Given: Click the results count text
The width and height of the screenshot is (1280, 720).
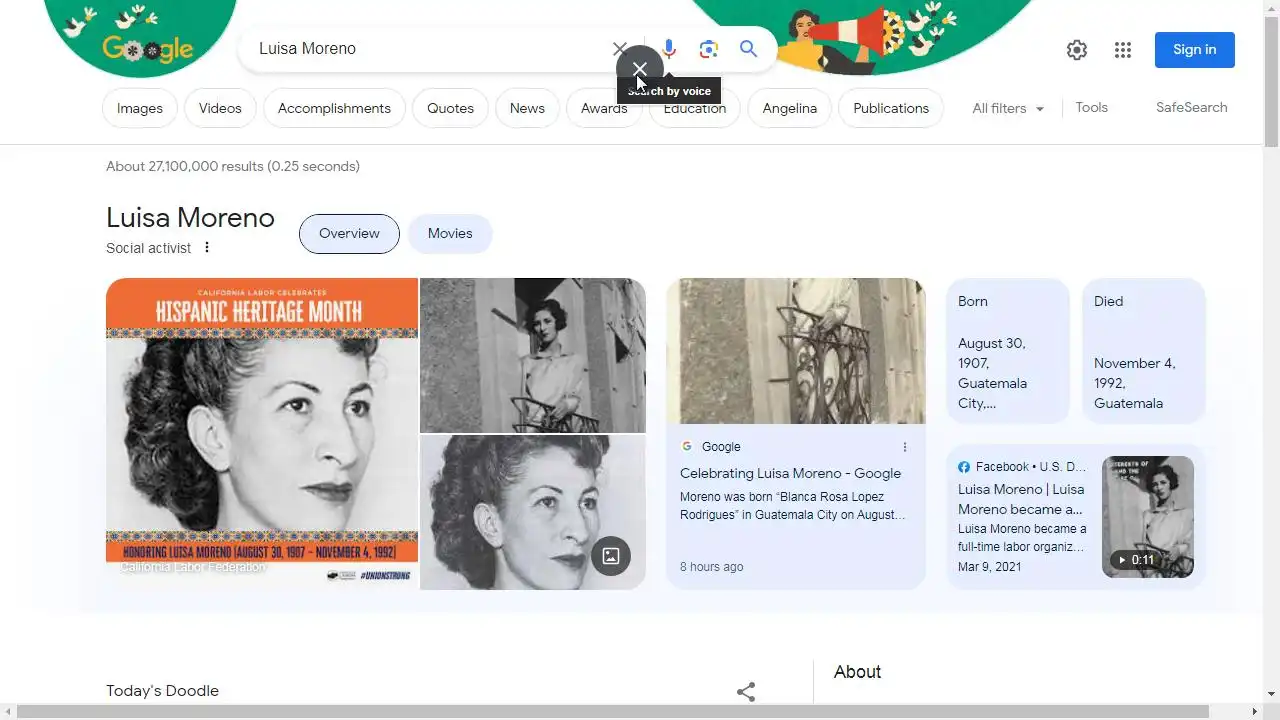Looking at the screenshot, I should [233, 166].
